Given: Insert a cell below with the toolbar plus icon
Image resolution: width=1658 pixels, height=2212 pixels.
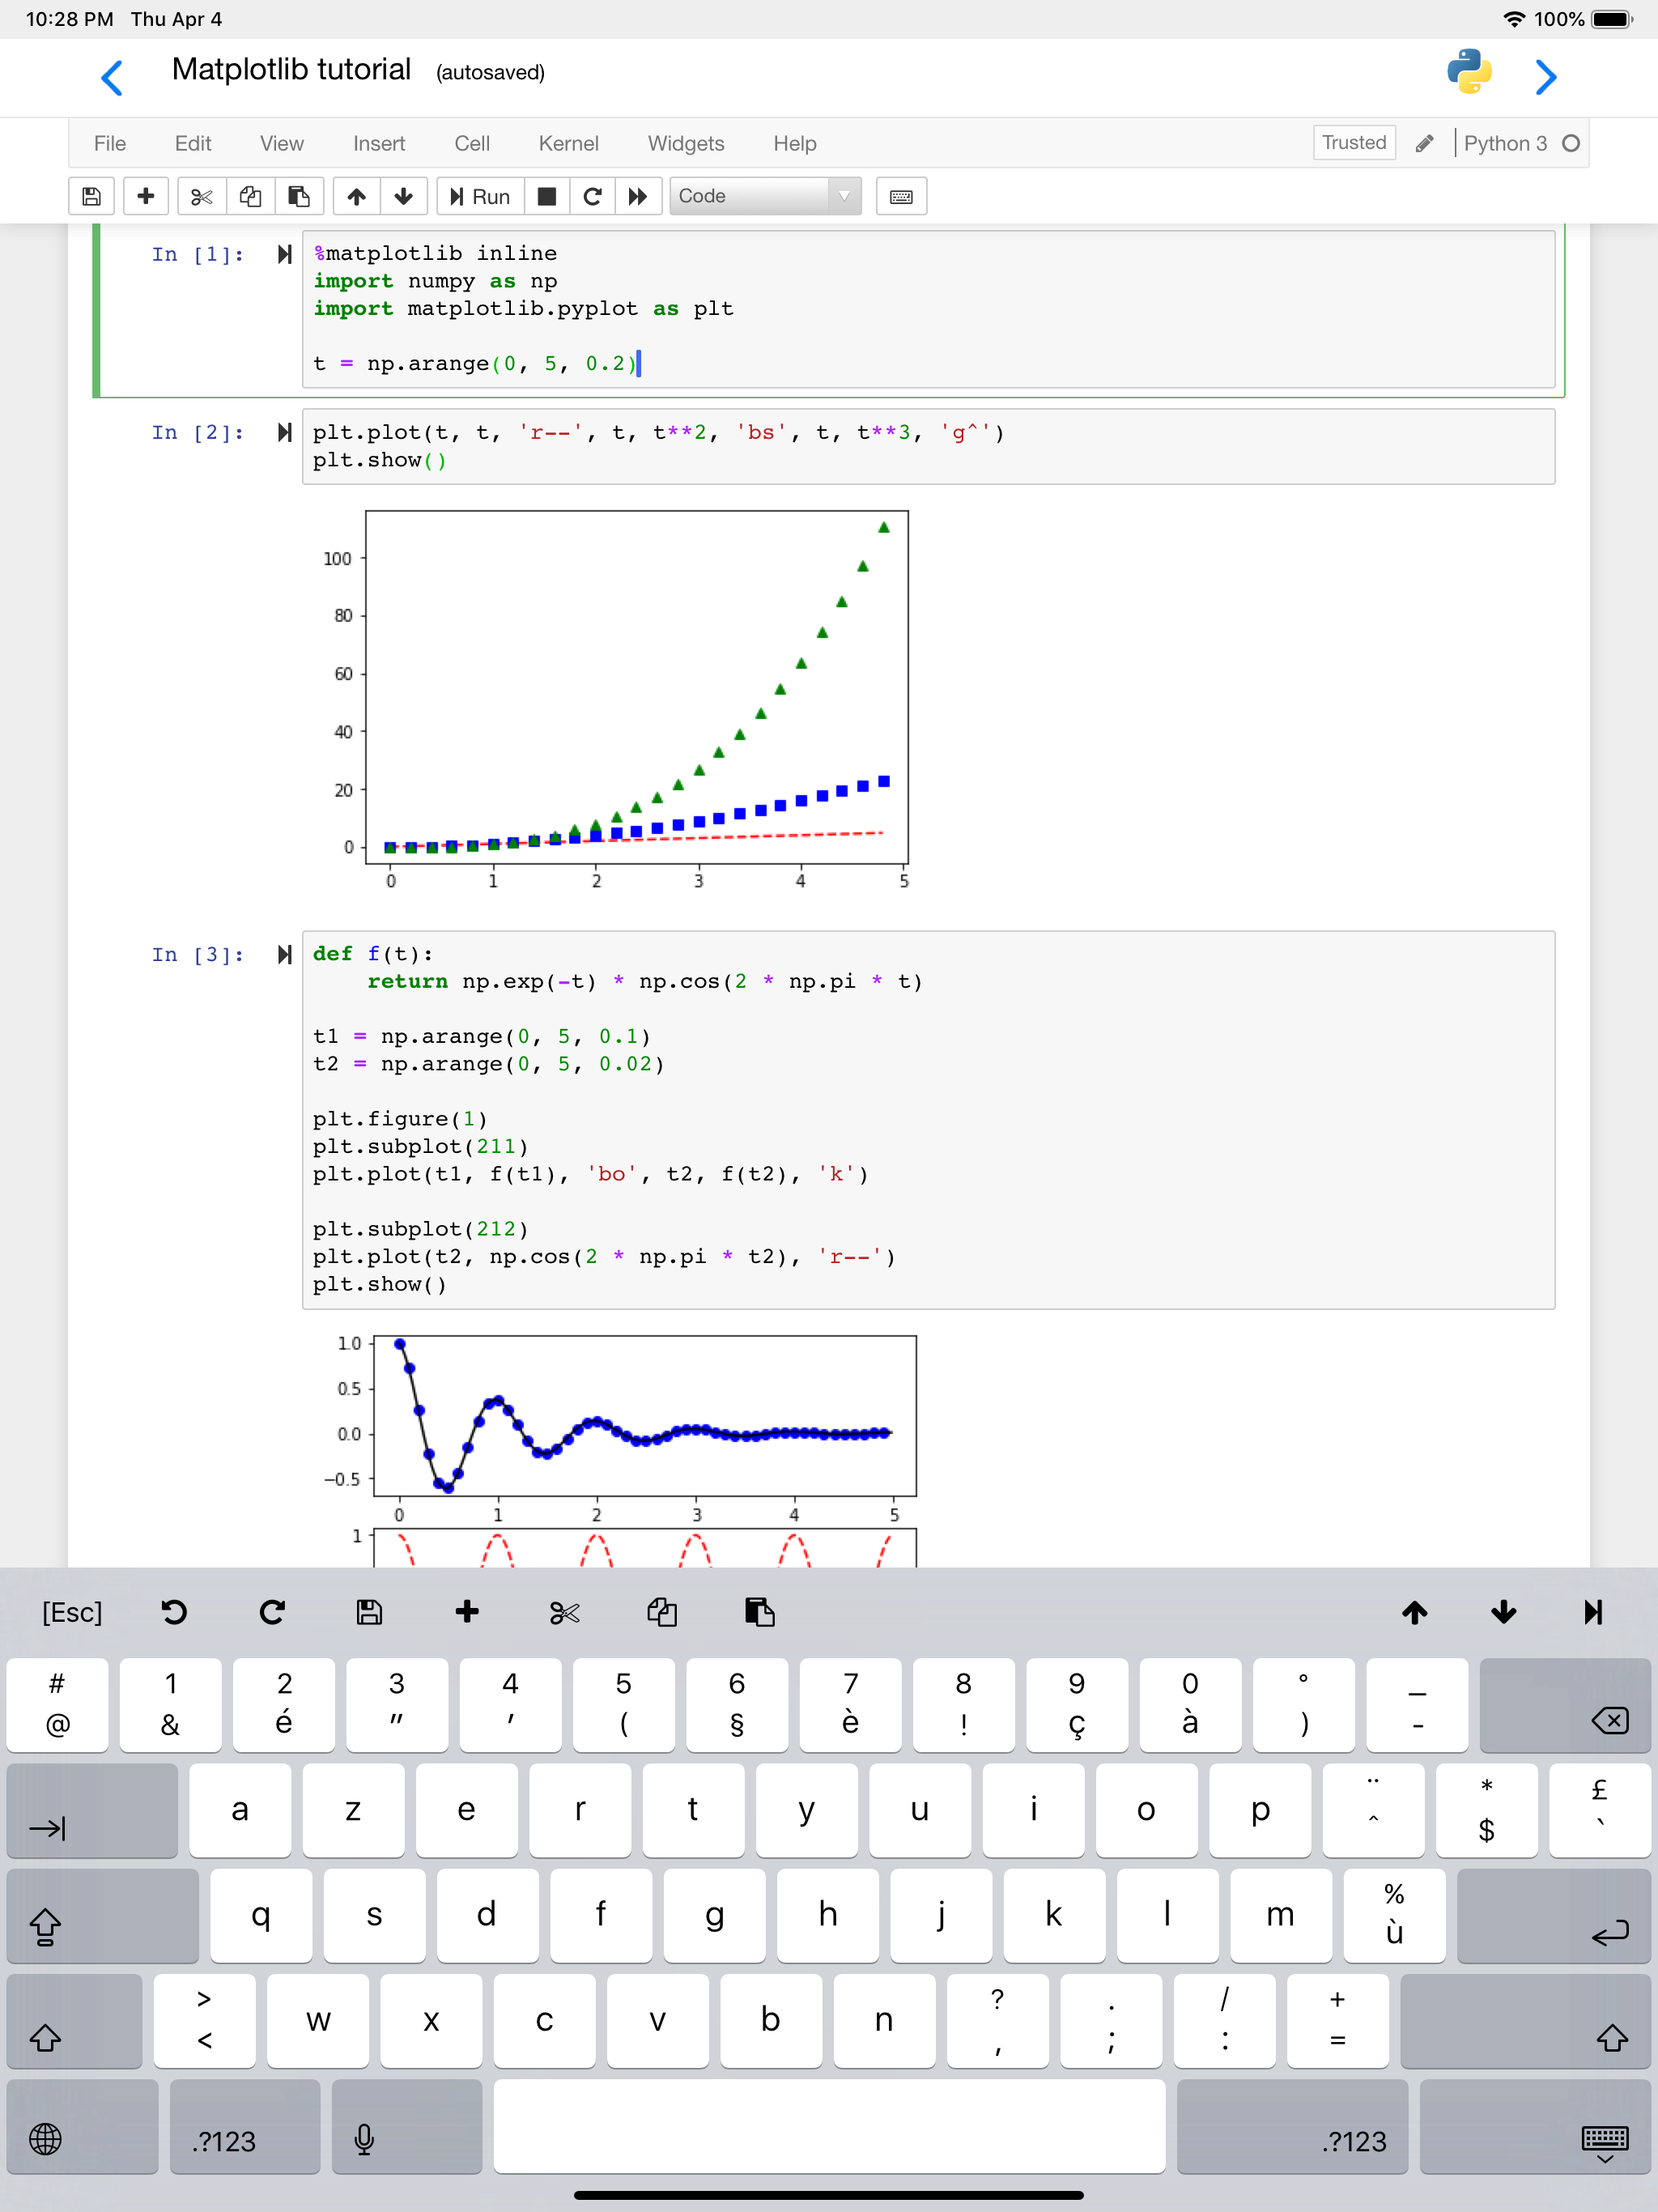Looking at the screenshot, I should pos(146,196).
